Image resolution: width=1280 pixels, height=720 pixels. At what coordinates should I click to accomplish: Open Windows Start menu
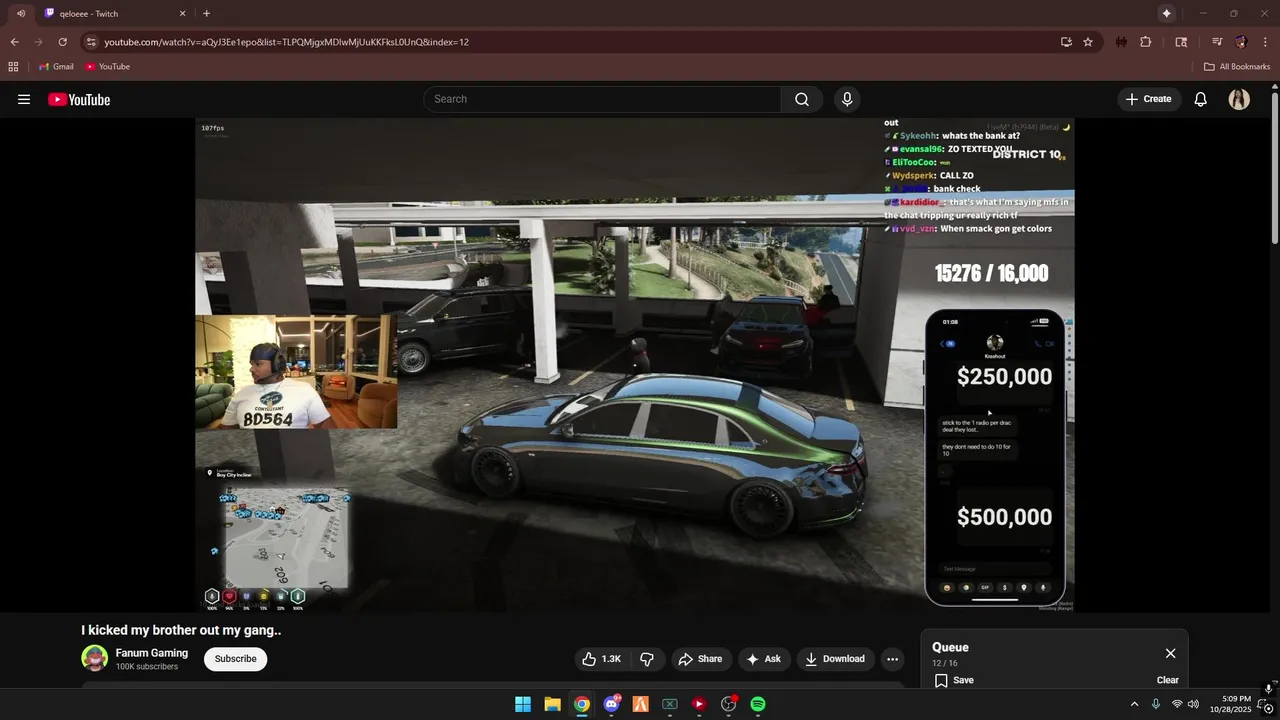point(523,704)
